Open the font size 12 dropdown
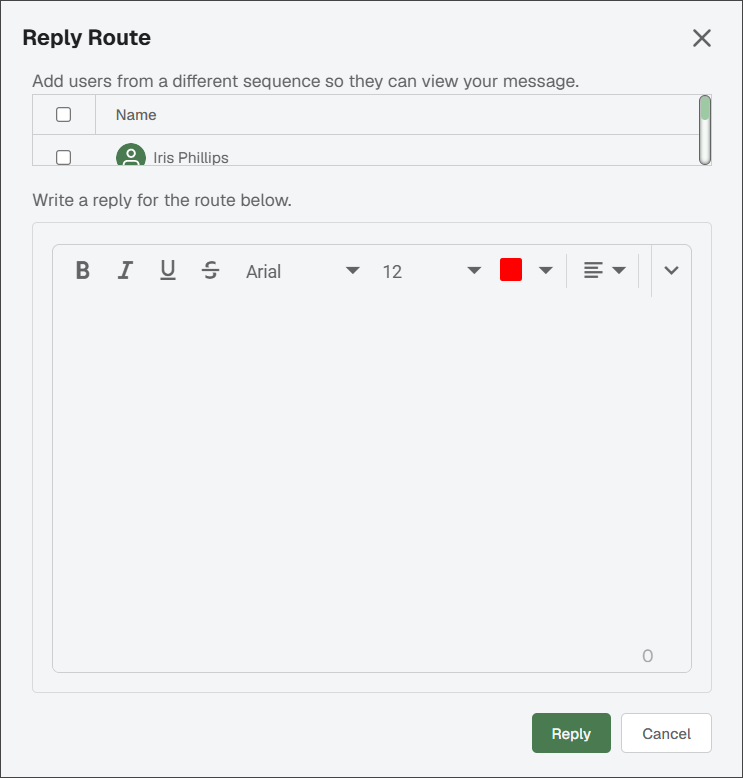Viewport: 743px width, 778px height. tap(431, 271)
